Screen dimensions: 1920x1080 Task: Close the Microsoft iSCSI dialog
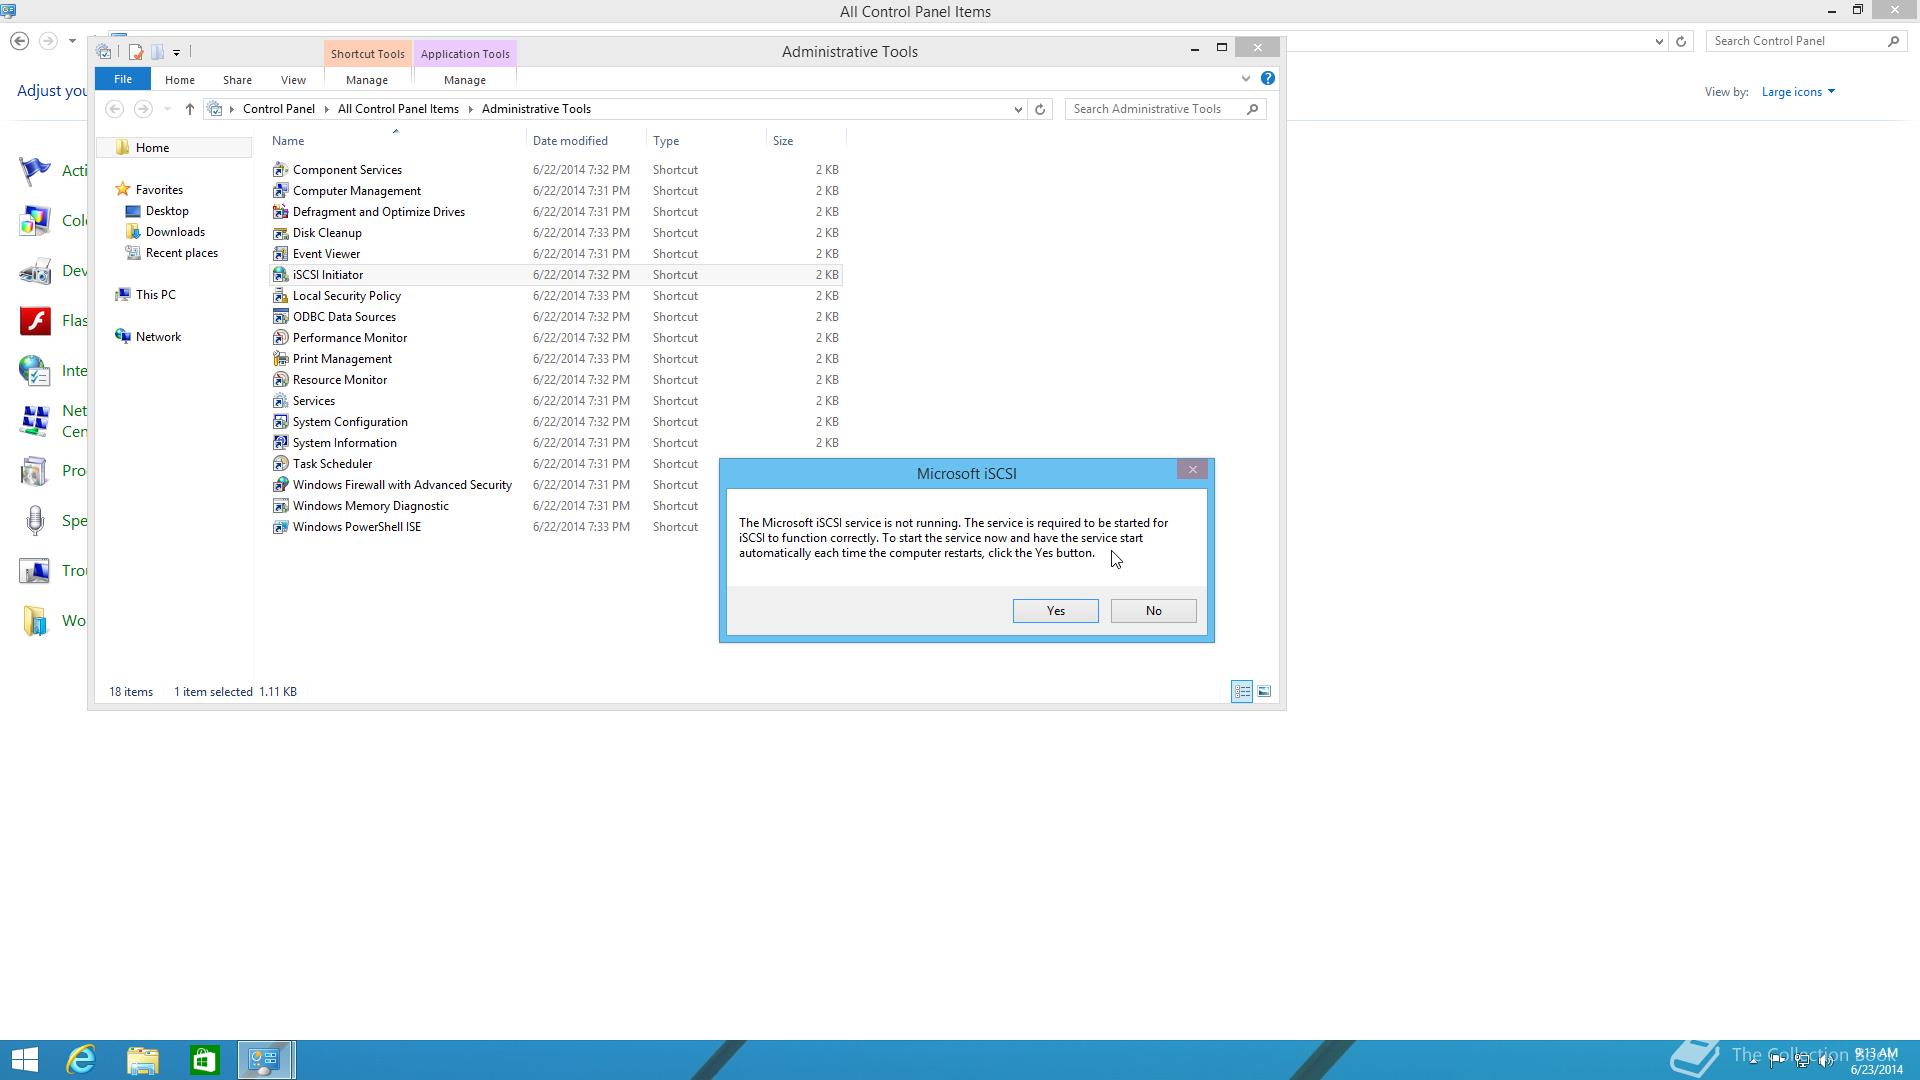click(x=1192, y=469)
